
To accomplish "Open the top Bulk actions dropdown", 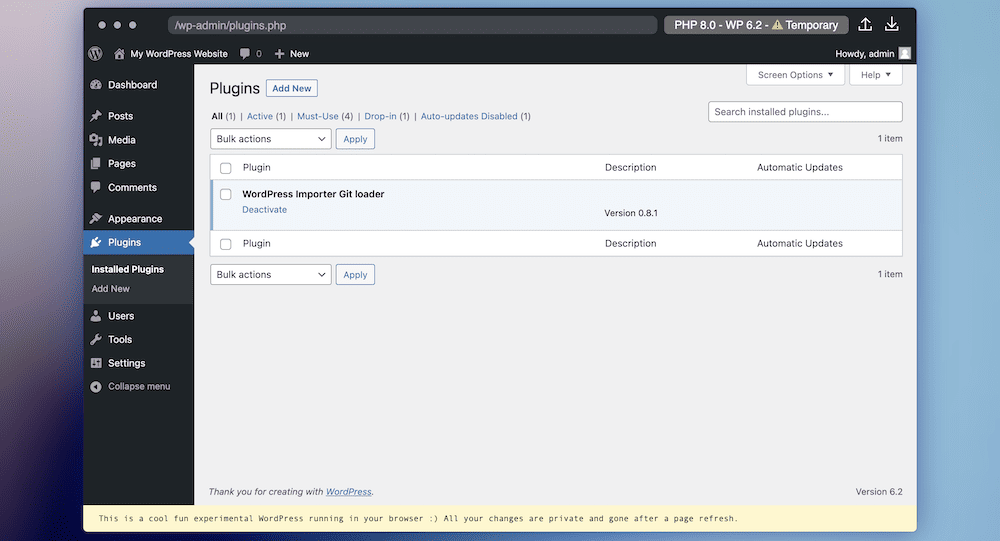I will [270, 139].
